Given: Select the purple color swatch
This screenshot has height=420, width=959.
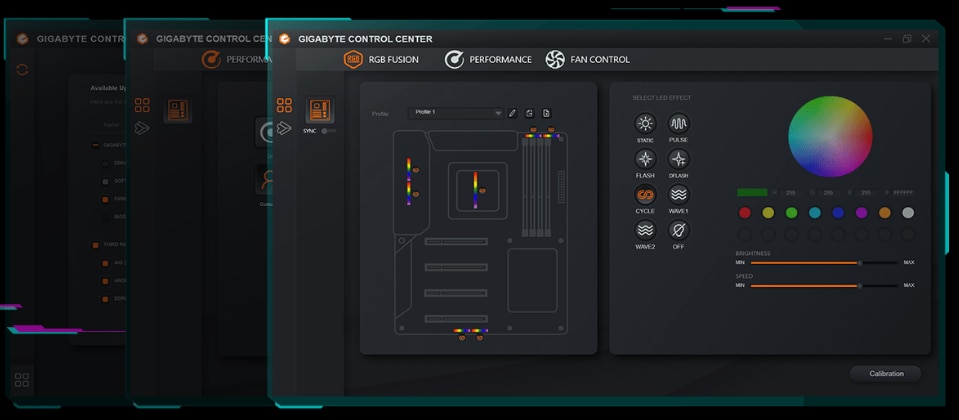Looking at the screenshot, I should (861, 212).
